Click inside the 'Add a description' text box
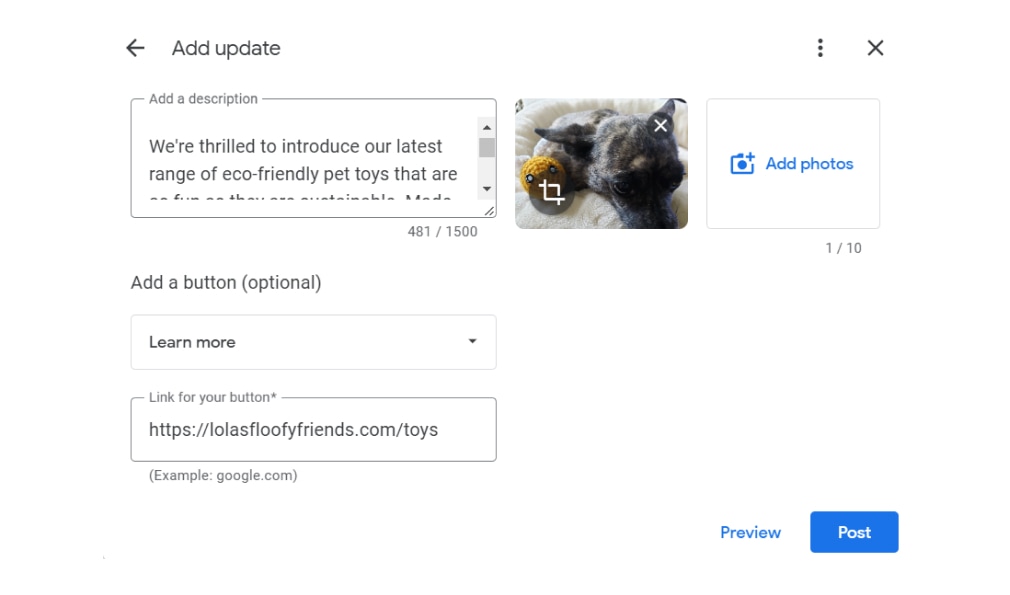The width and height of the screenshot is (1010, 595). (x=300, y=160)
